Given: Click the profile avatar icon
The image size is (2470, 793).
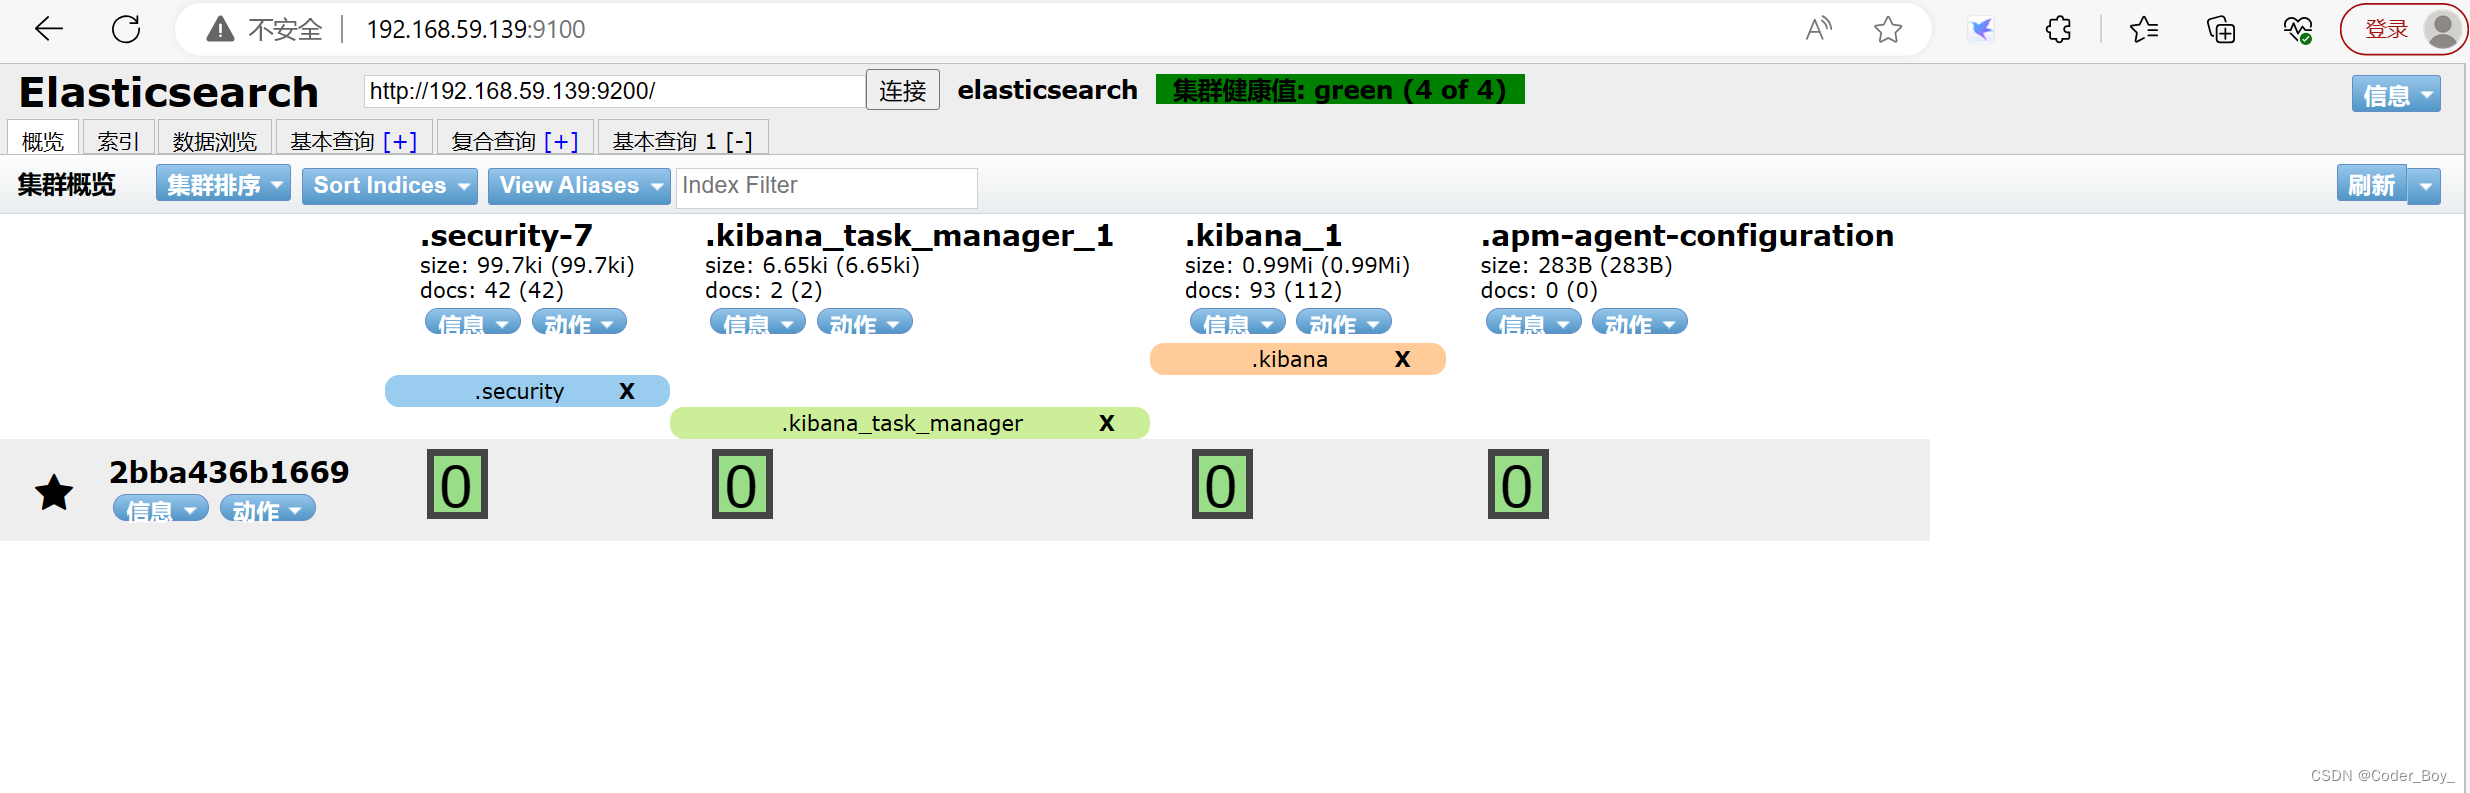Looking at the screenshot, I should pos(2442,29).
